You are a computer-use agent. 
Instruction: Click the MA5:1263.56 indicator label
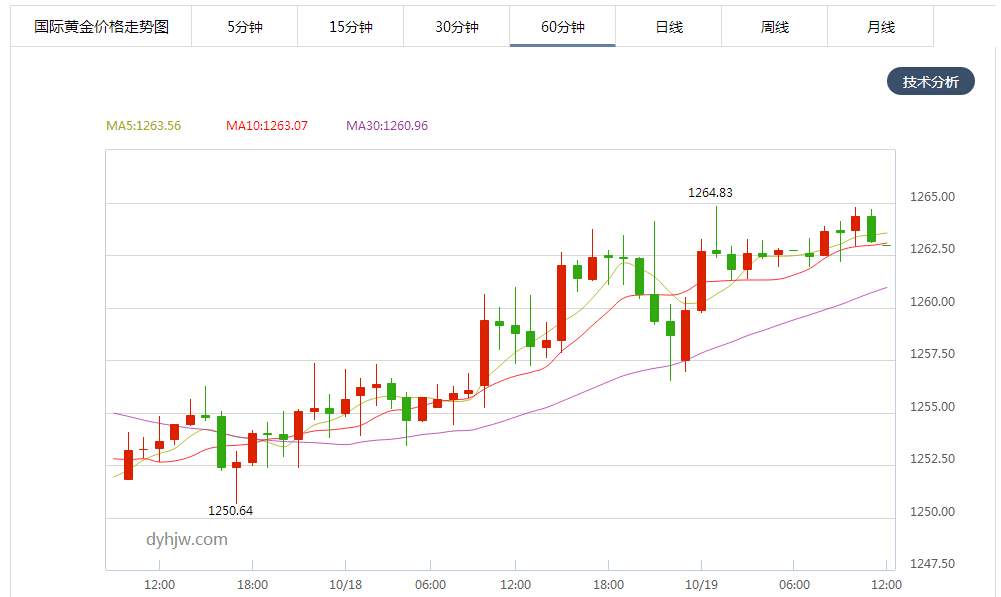[143, 126]
